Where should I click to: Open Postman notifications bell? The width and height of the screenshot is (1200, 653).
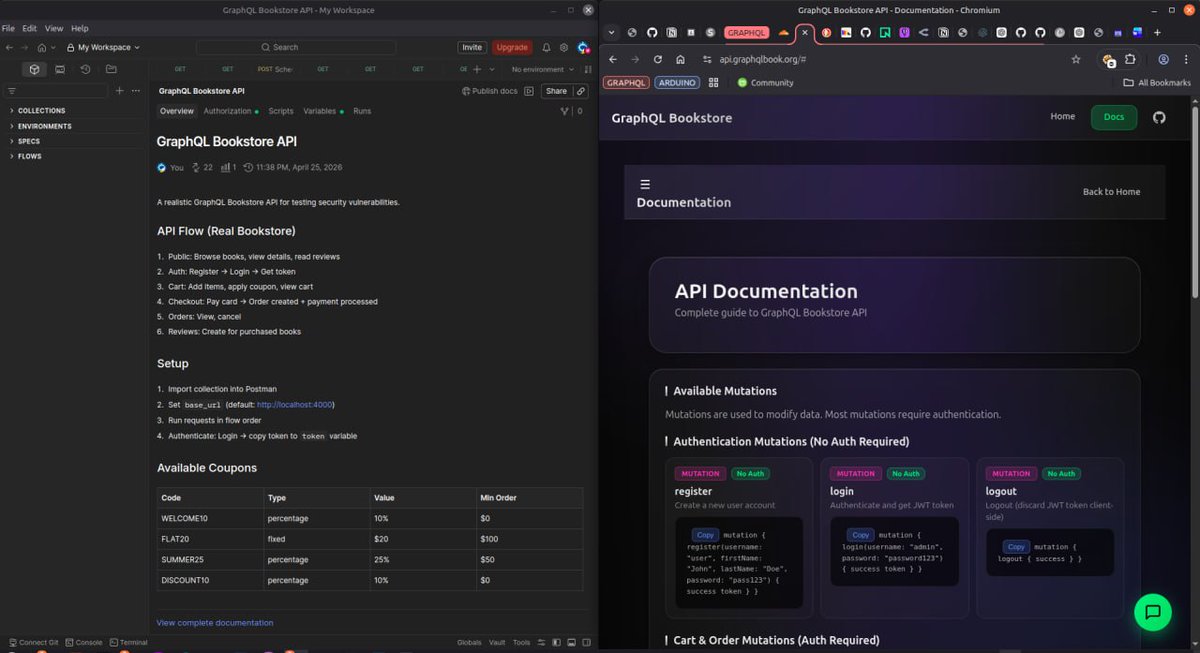tap(546, 47)
